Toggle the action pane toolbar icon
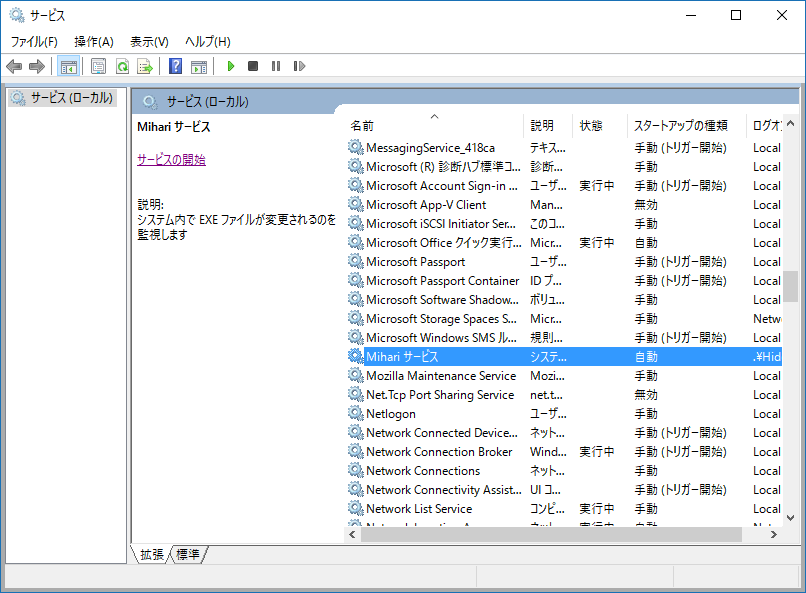The width and height of the screenshot is (806, 593). coord(199,66)
